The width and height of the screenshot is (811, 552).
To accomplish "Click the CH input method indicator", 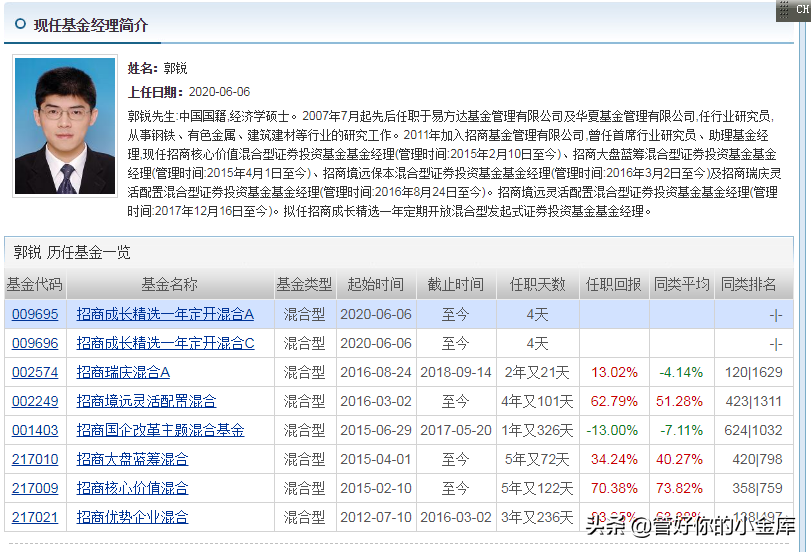I will 794,10.
